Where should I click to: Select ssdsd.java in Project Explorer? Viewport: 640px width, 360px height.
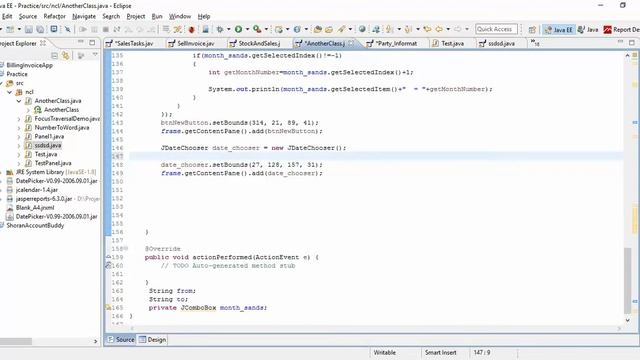coord(48,145)
